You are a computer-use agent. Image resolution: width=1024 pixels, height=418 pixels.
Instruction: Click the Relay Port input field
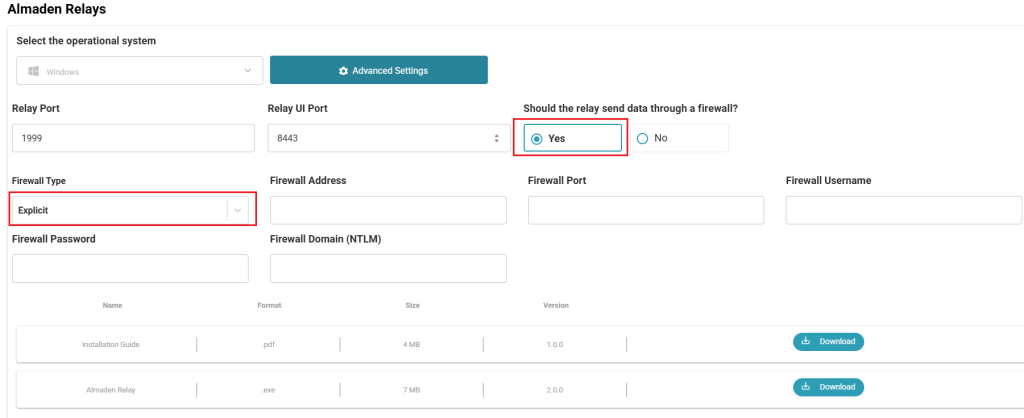[x=133, y=138]
